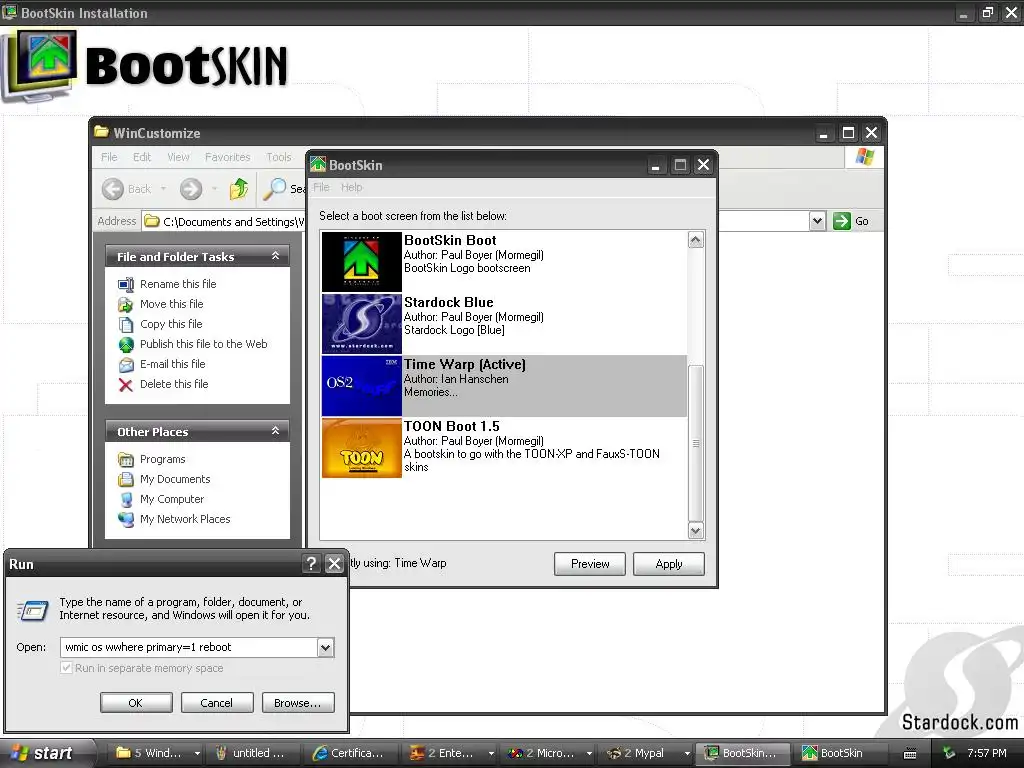Open Tools menu in WinCustomize window
The width and height of the screenshot is (1024, 768).
279,157
